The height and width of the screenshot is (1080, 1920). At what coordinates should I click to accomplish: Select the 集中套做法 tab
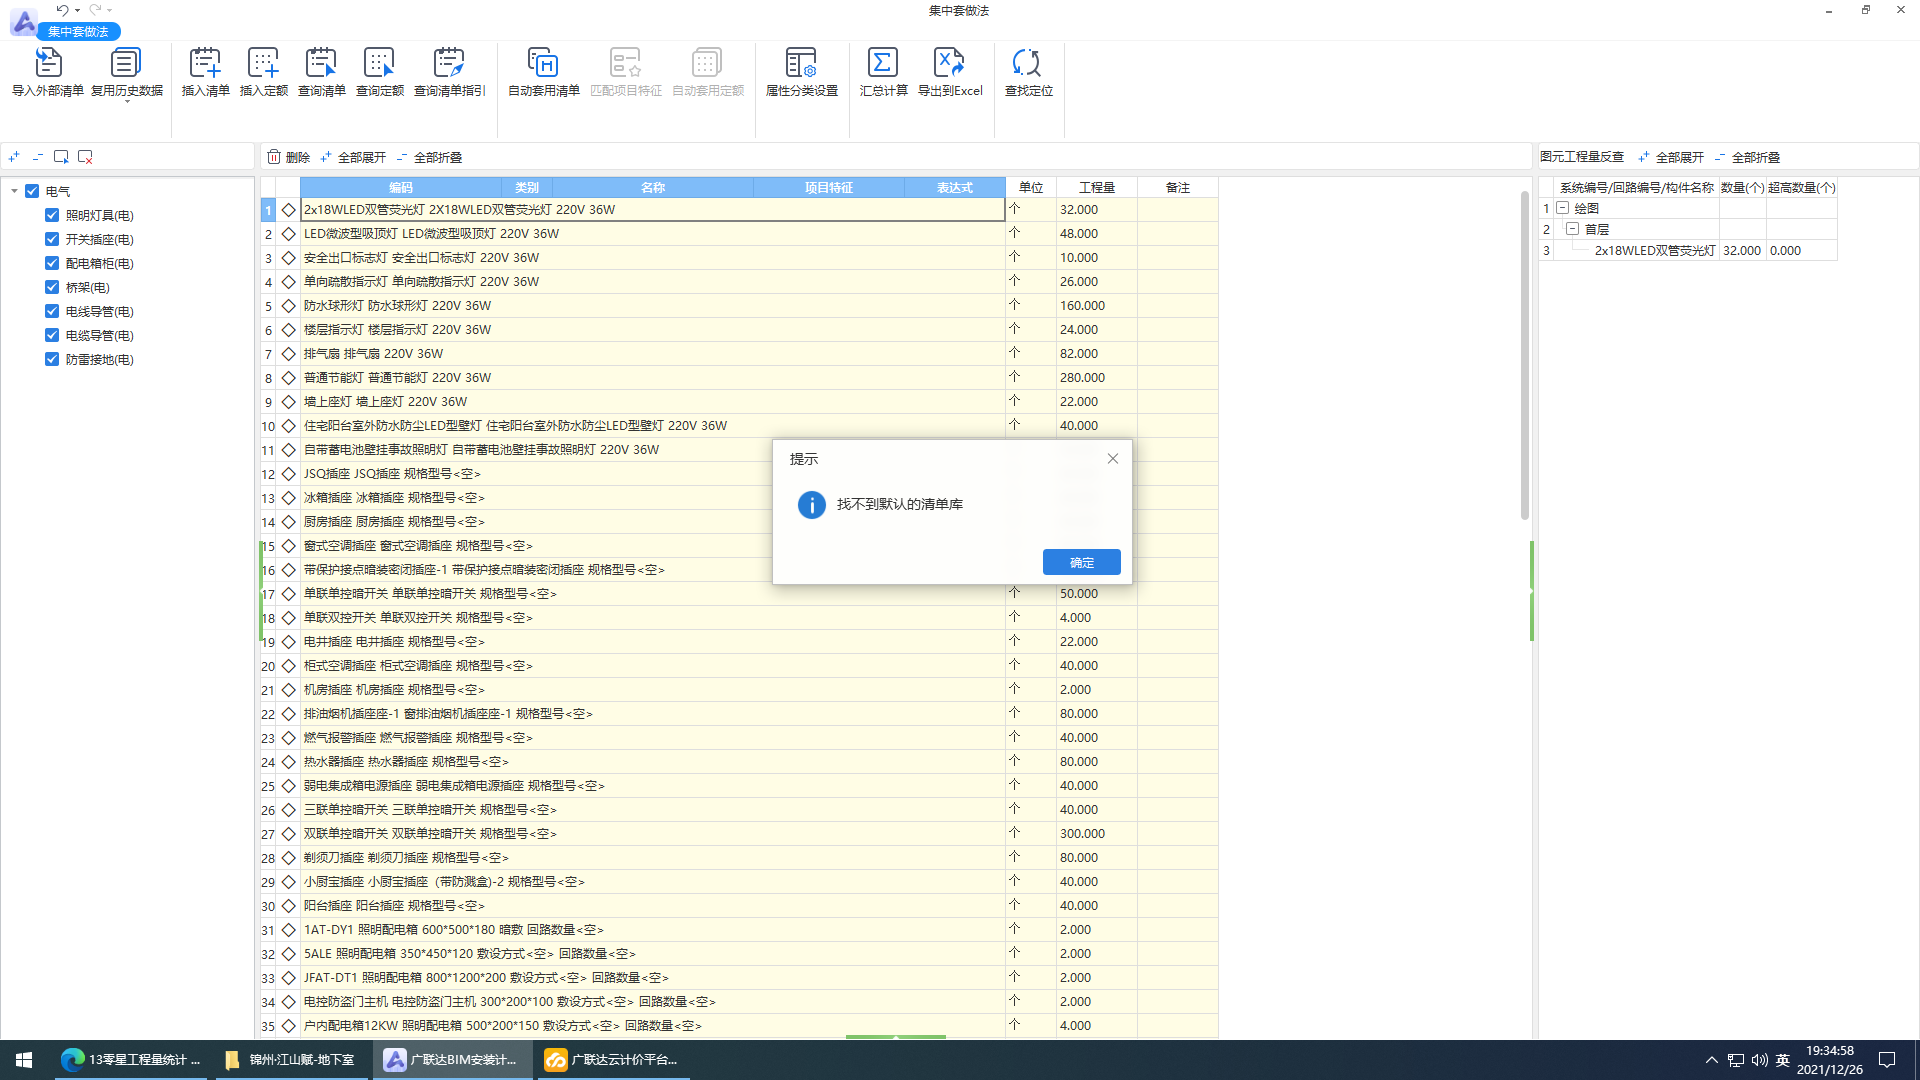[78, 31]
